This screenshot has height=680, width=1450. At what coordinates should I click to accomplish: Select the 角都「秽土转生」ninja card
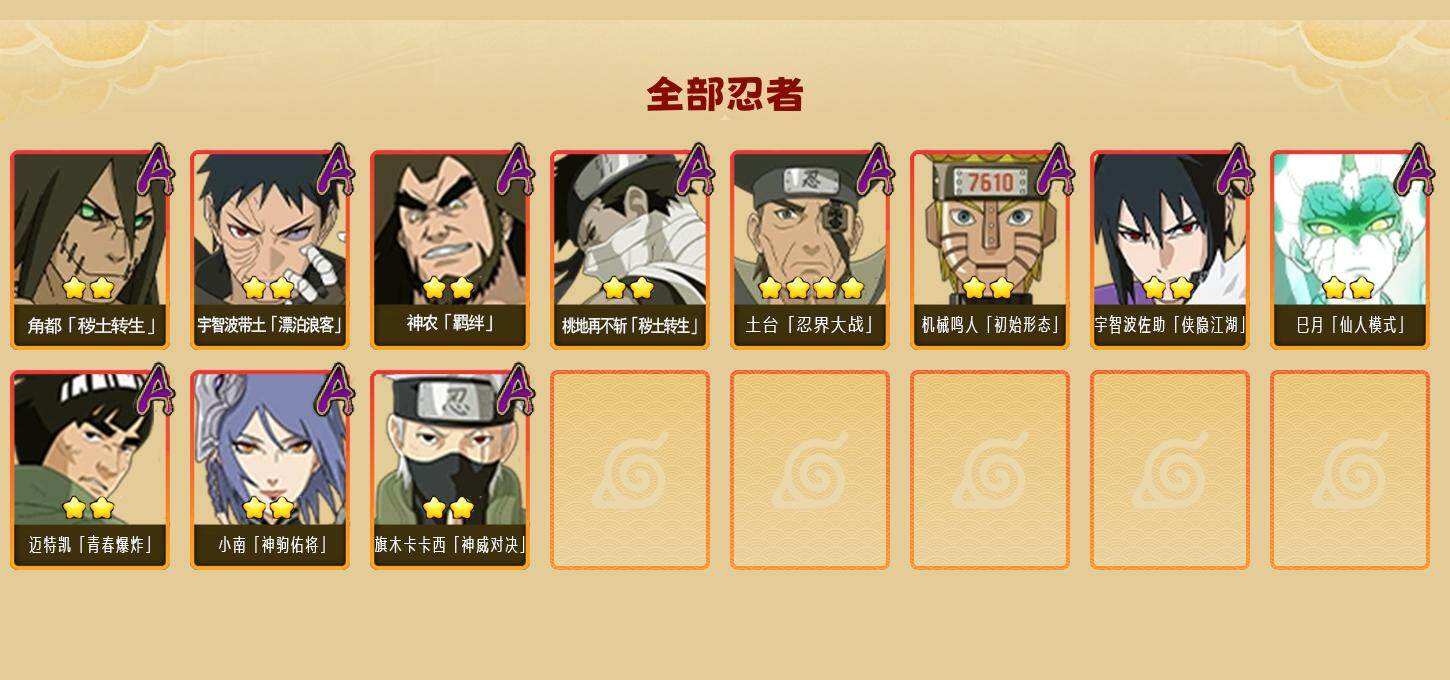pyautogui.click(x=90, y=250)
